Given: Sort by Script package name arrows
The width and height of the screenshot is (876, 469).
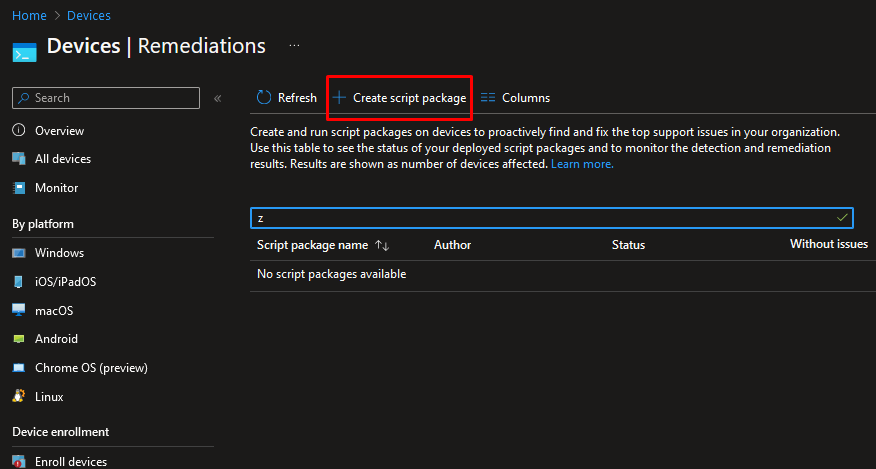Looking at the screenshot, I should 382,245.
